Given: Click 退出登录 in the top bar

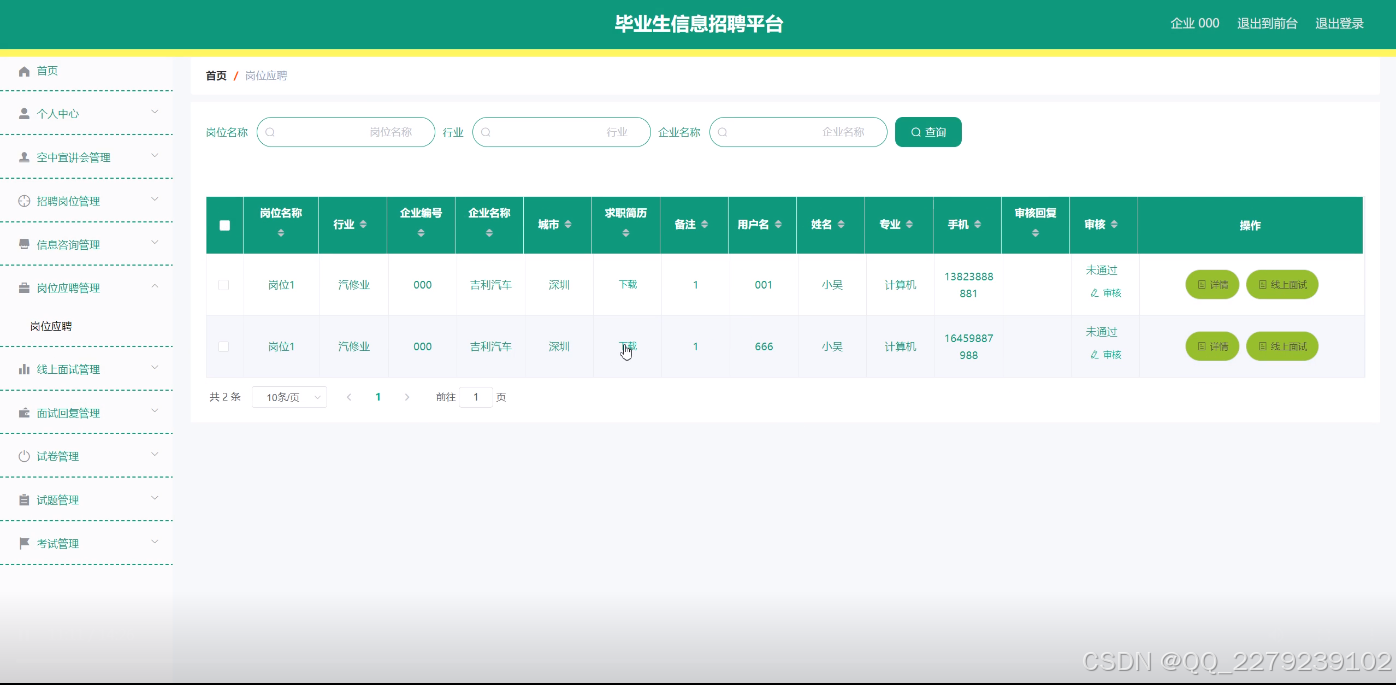Looking at the screenshot, I should point(1339,22).
